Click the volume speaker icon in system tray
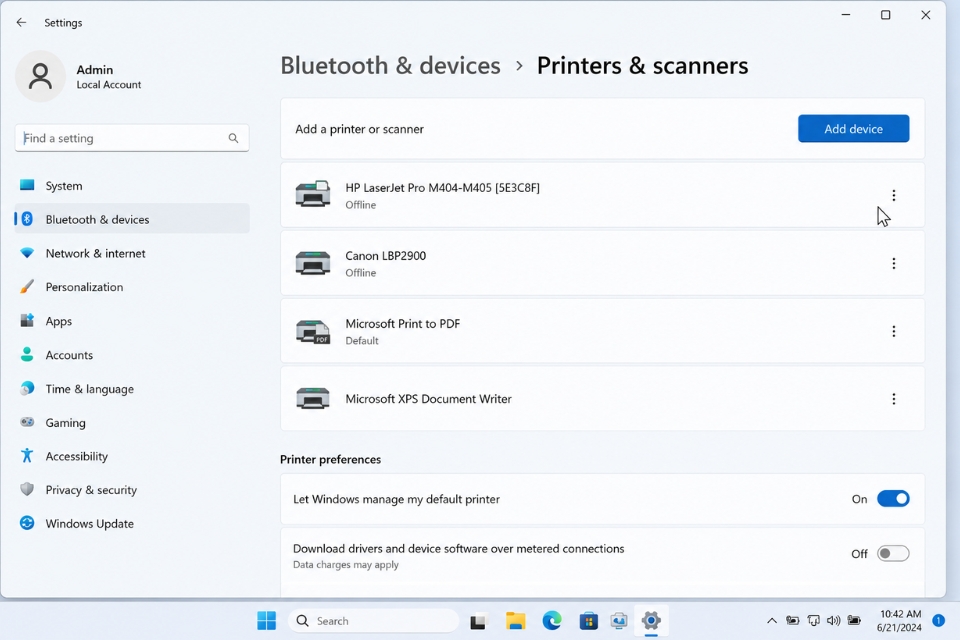 tap(833, 620)
